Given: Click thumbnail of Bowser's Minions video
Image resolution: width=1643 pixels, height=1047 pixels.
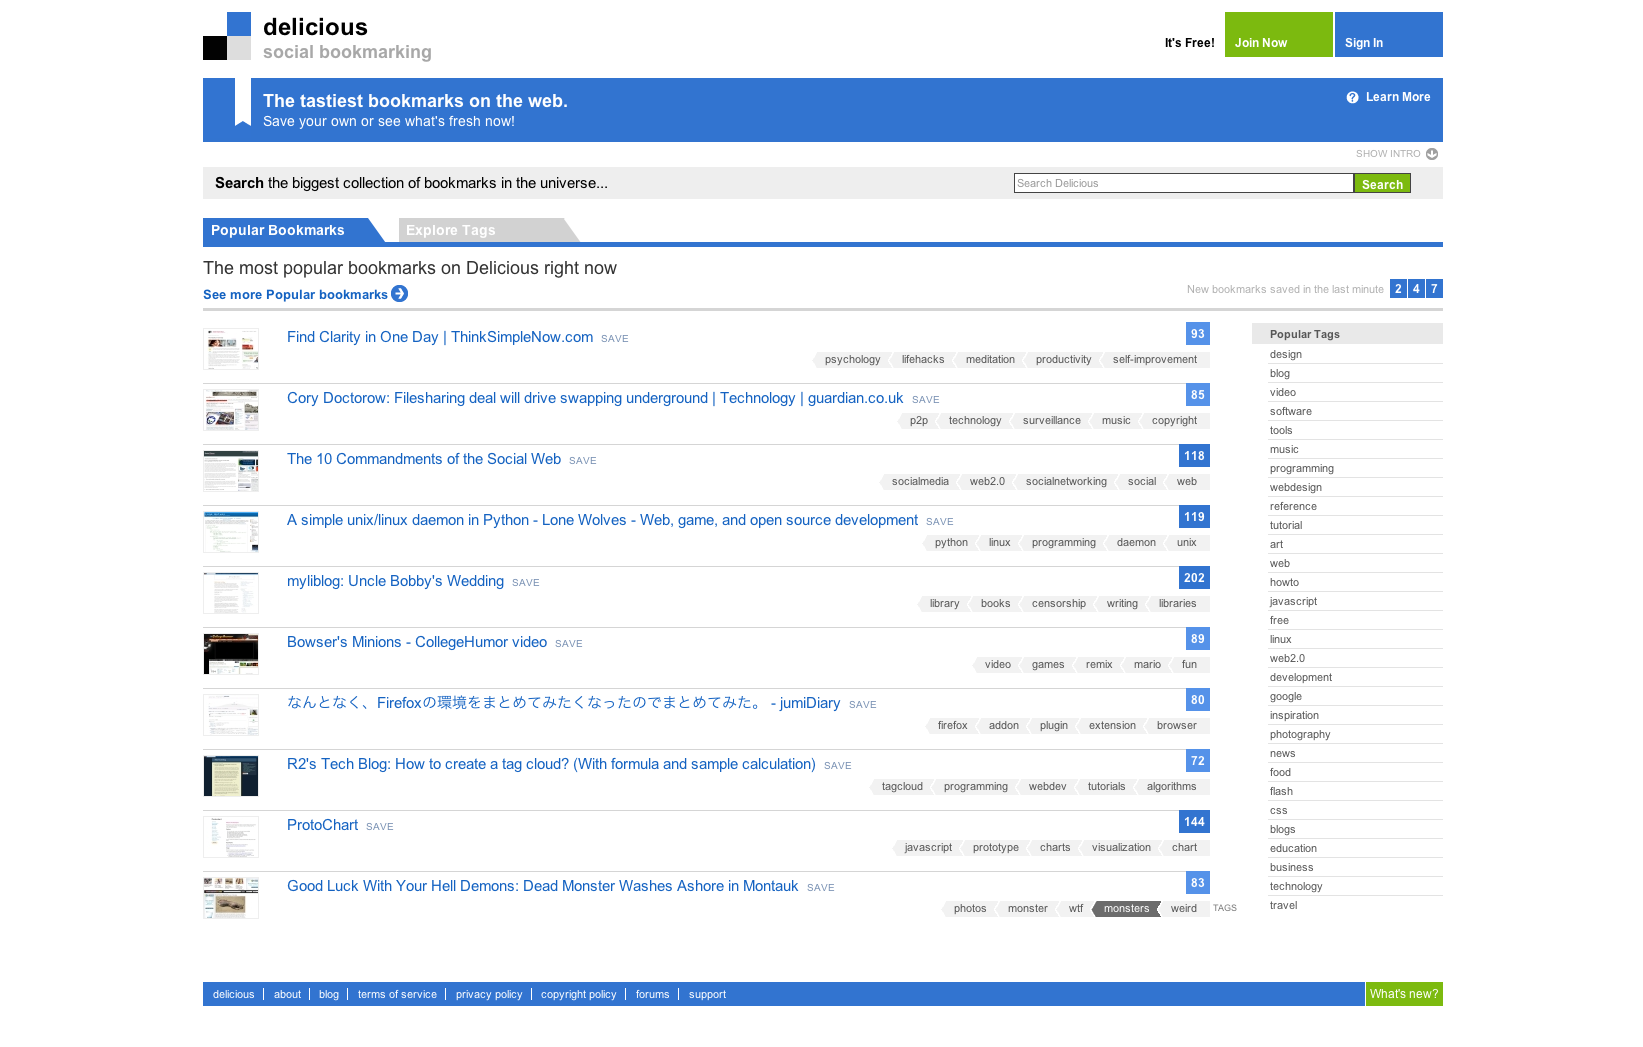Looking at the screenshot, I should 231,654.
